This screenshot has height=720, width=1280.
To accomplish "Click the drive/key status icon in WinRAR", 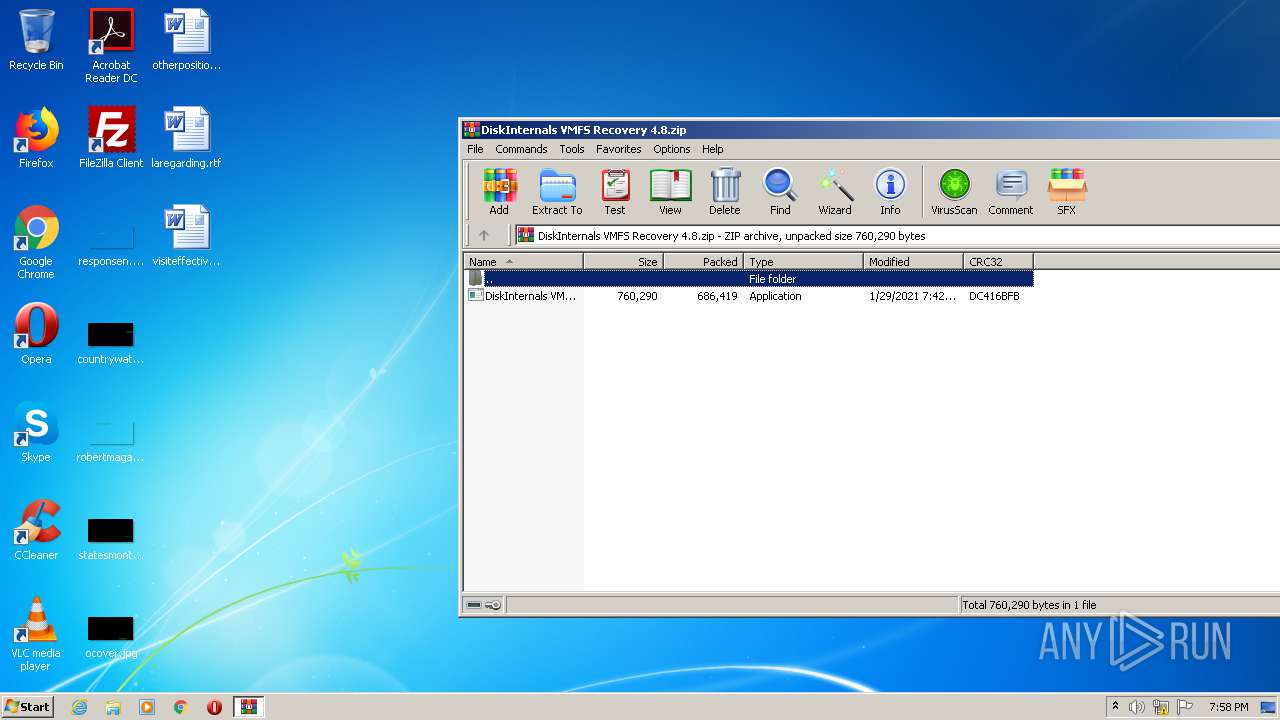I will (x=484, y=605).
